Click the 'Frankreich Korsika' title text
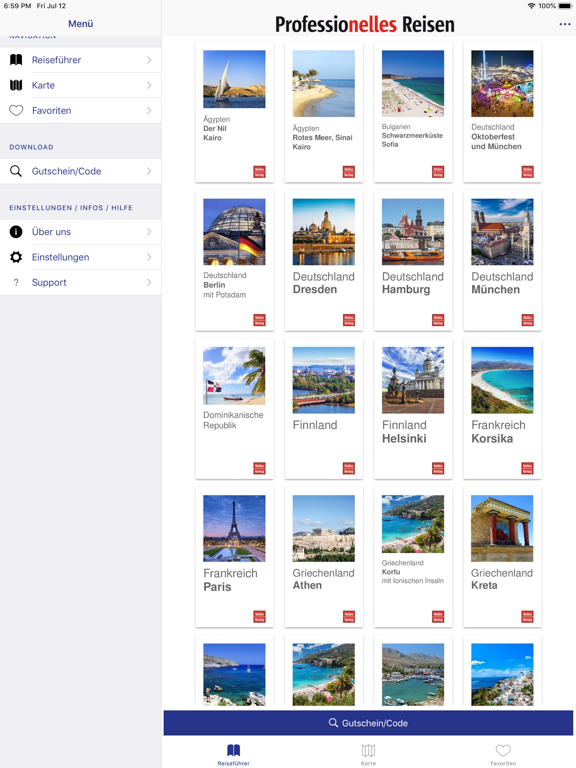 (x=498, y=432)
